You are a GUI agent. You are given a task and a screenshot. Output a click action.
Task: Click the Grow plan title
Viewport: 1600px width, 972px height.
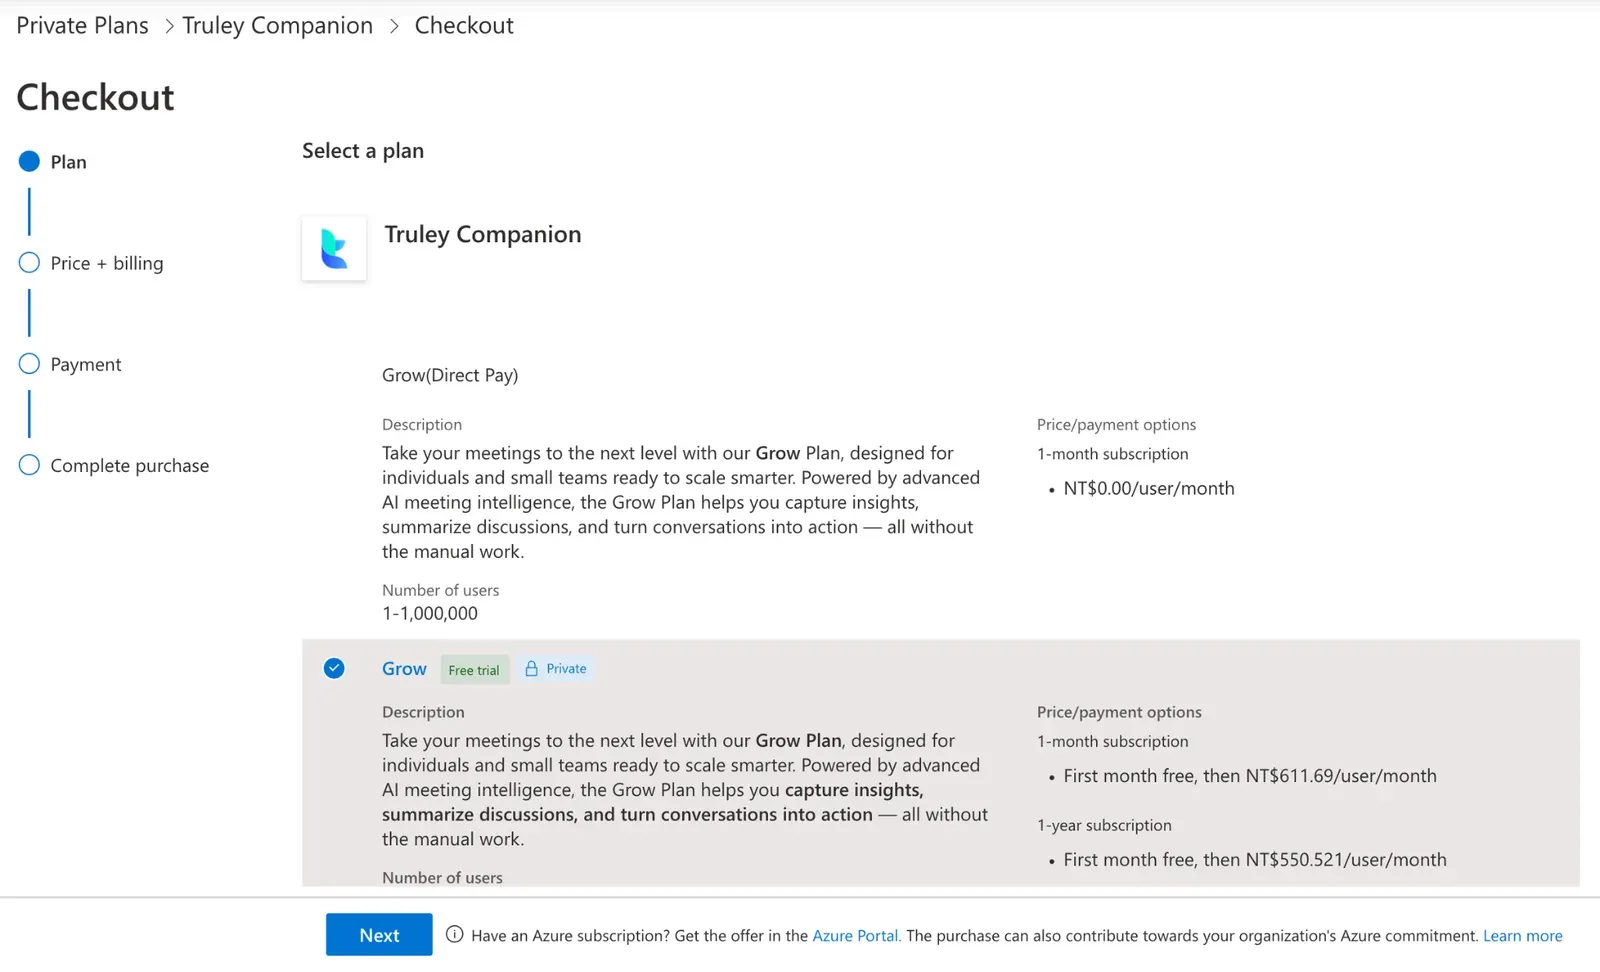coord(404,669)
